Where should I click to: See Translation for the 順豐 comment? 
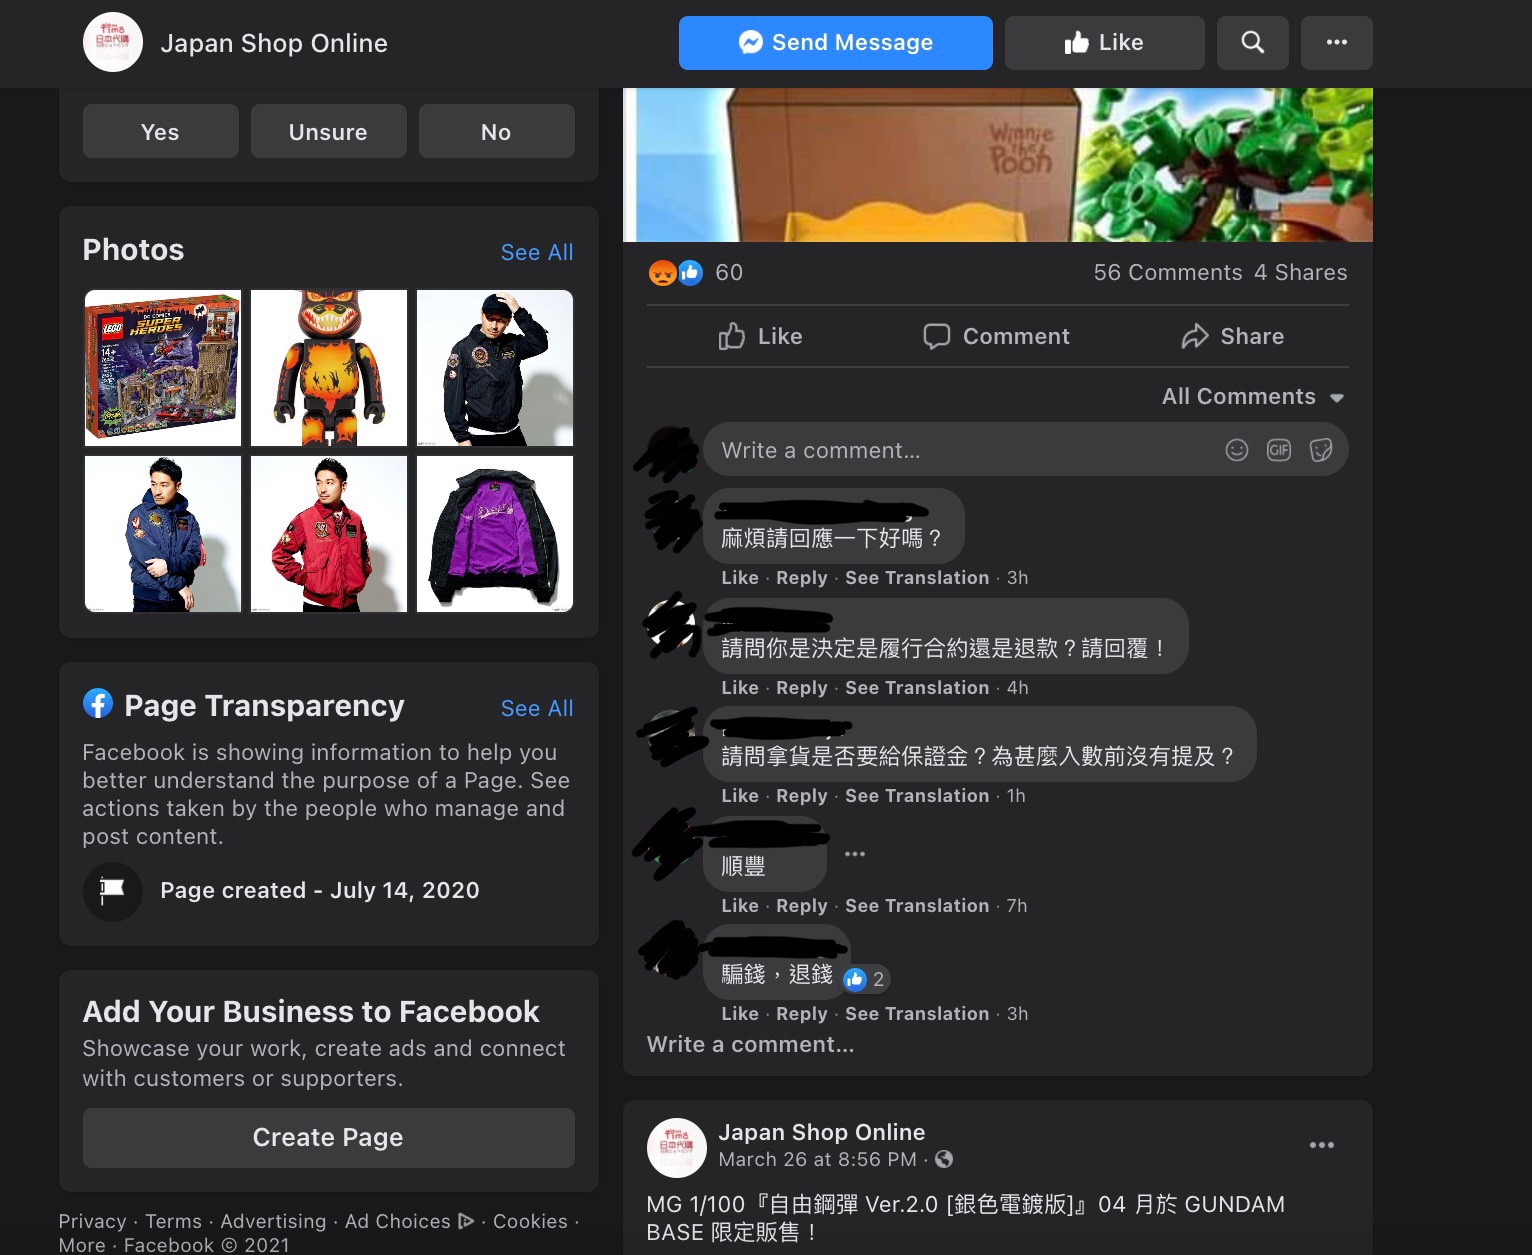click(x=917, y=906)
